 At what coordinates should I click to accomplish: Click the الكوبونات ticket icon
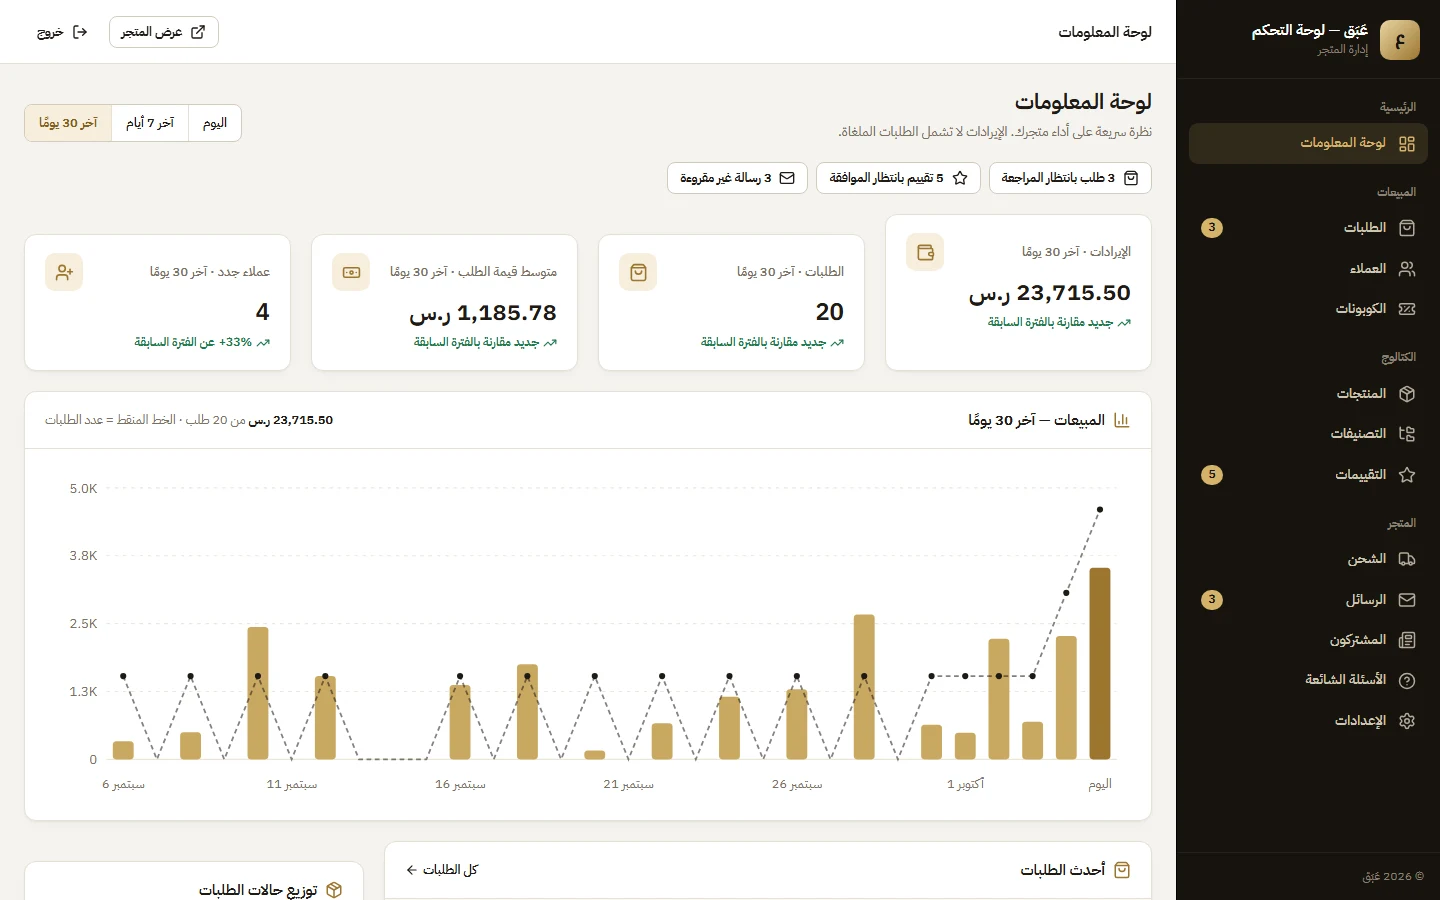(x=1407, y=309)
